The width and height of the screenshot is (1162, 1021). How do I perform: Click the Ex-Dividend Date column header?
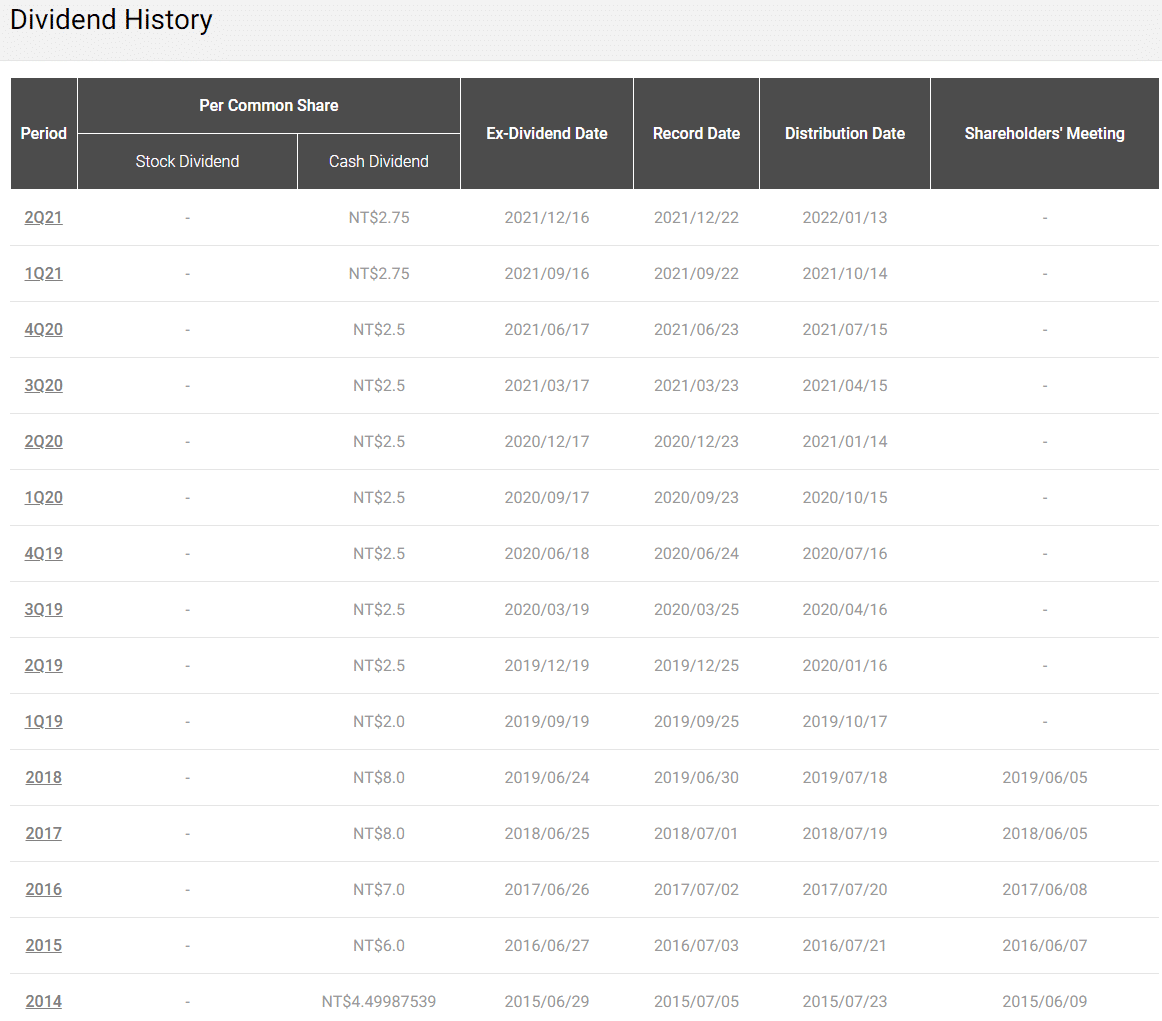coord(546,133)
